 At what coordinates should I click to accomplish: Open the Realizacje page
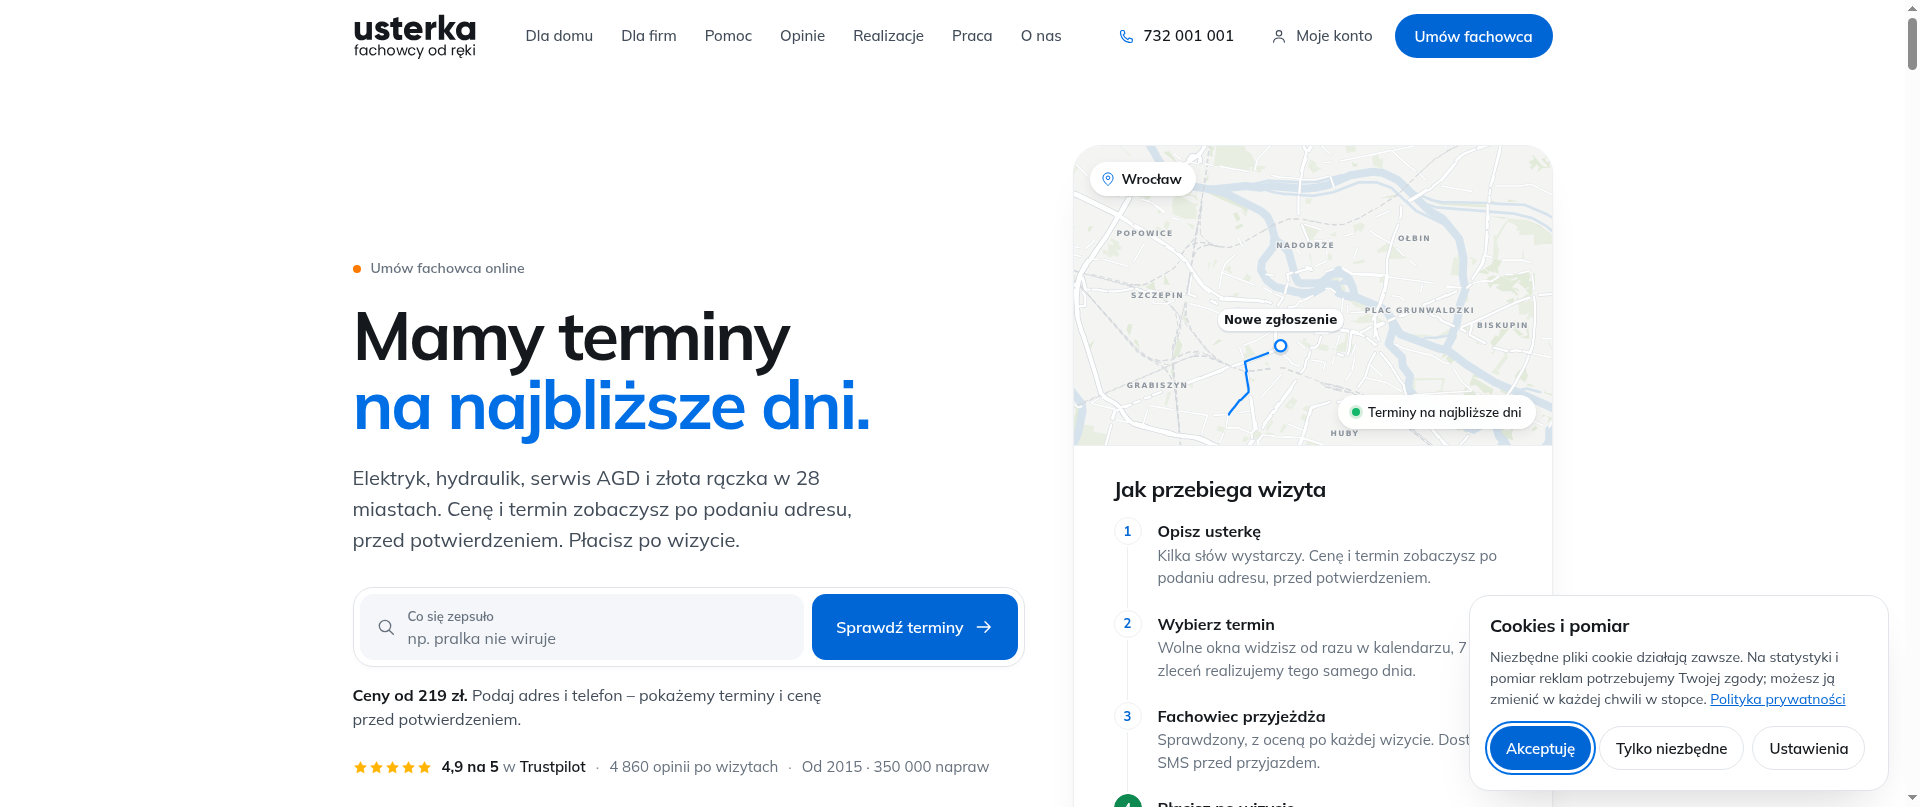[888, 36]
